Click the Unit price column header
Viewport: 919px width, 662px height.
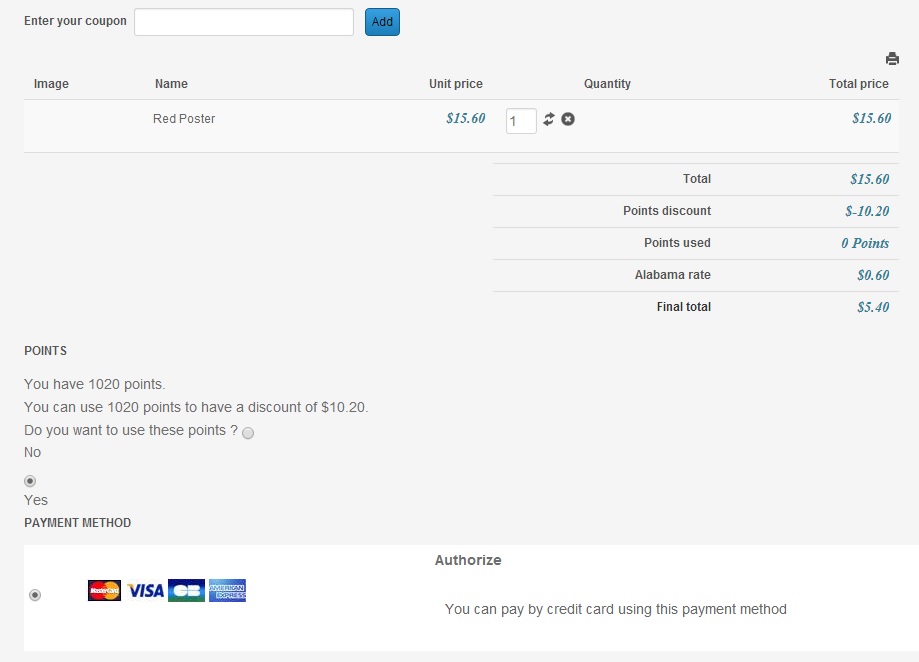455,84
